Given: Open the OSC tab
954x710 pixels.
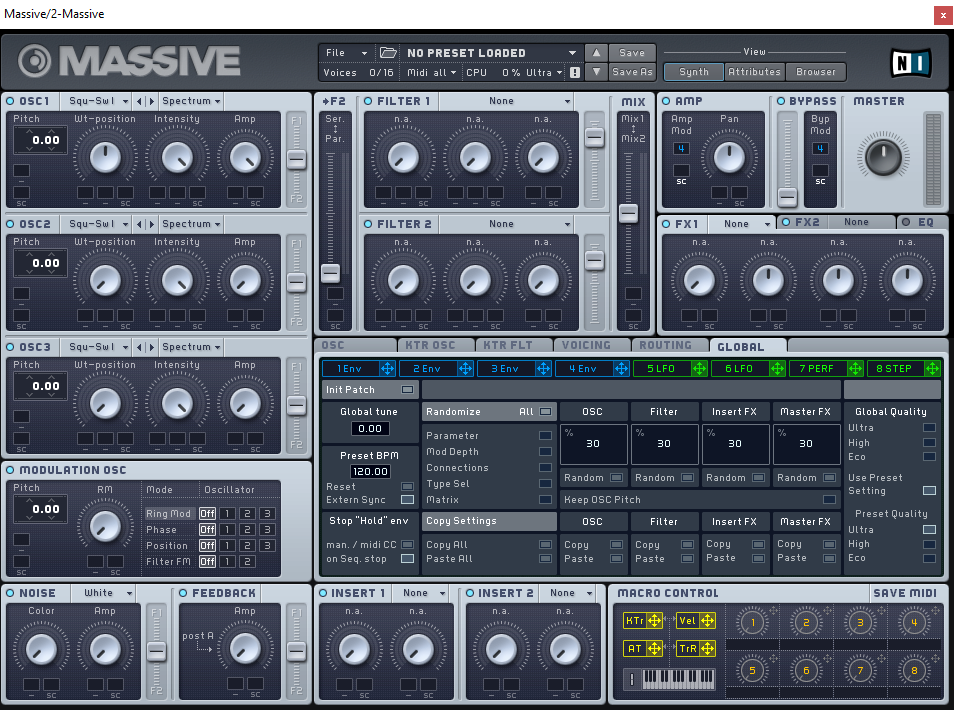Looking at the screenshot, I should (355, 345).
